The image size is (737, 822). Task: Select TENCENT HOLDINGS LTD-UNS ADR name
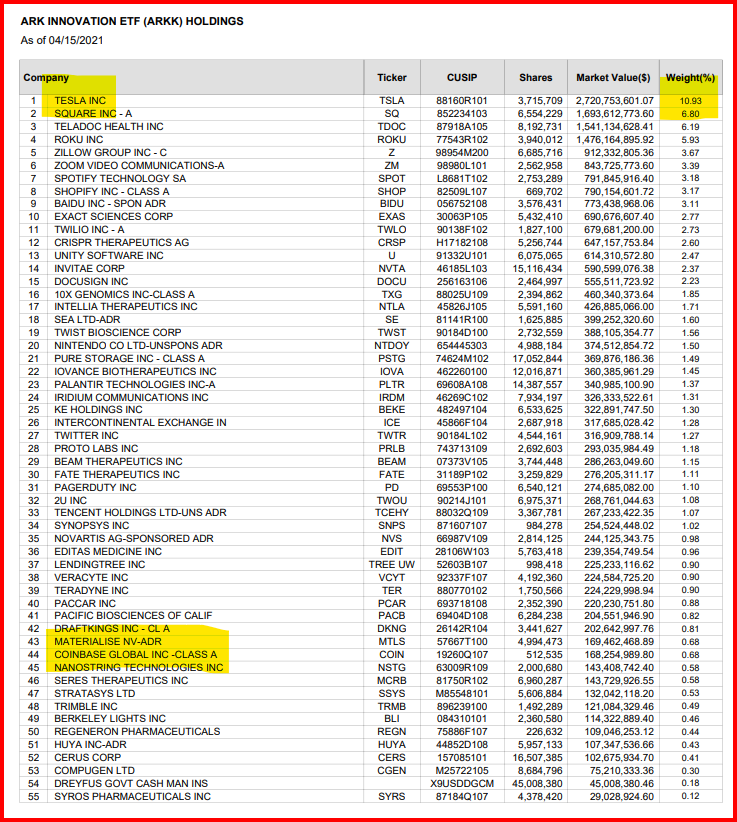click(x=140, y=513)
